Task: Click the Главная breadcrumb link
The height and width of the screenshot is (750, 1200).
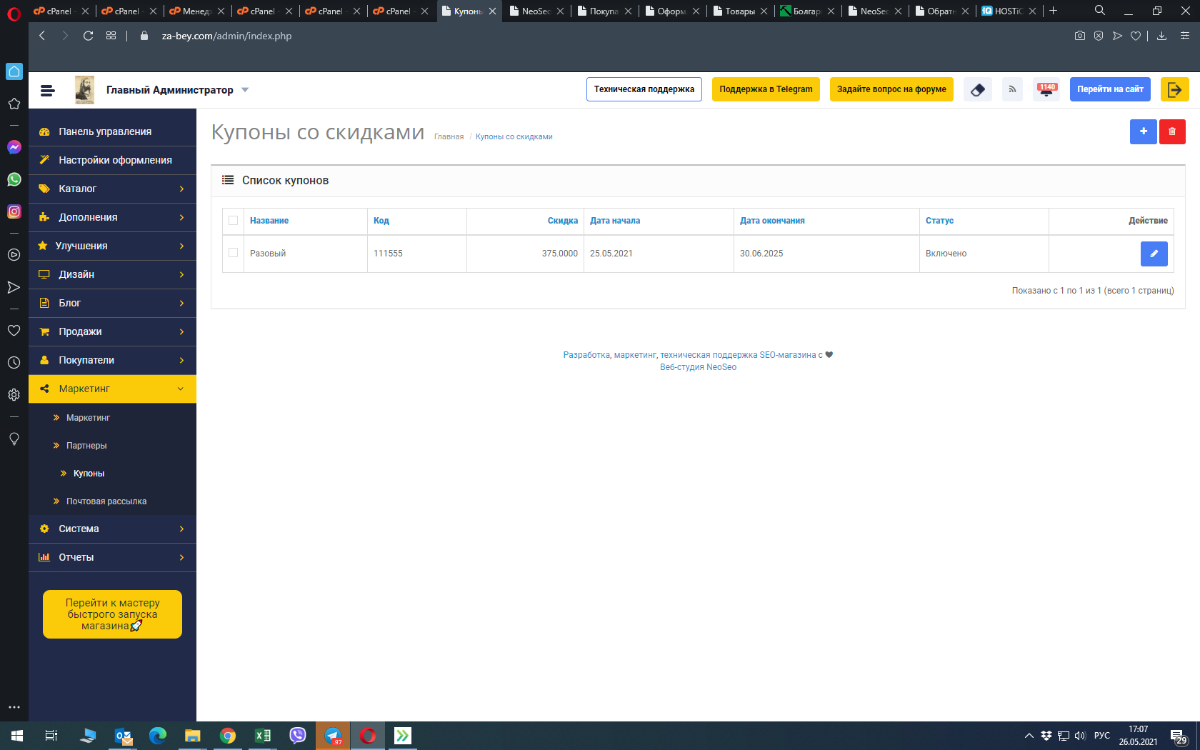Action: (449, 136)
